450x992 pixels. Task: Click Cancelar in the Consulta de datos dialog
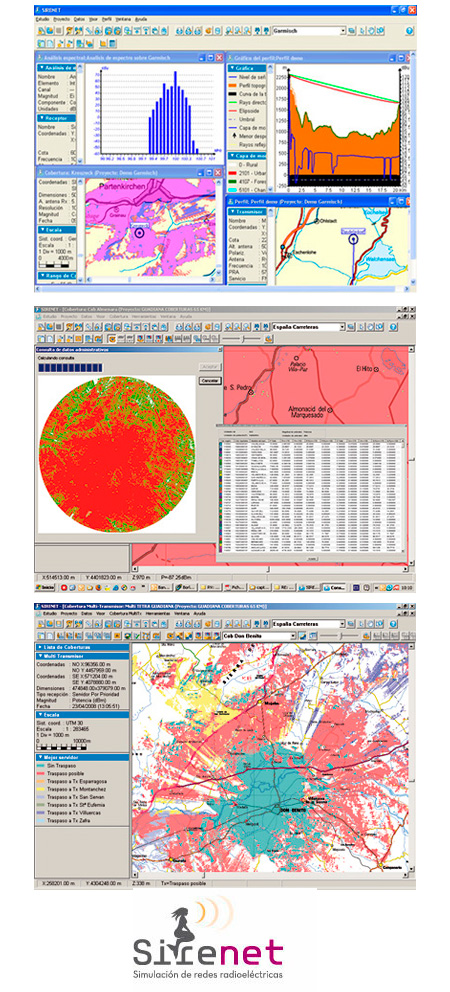(x=208, y=381)
